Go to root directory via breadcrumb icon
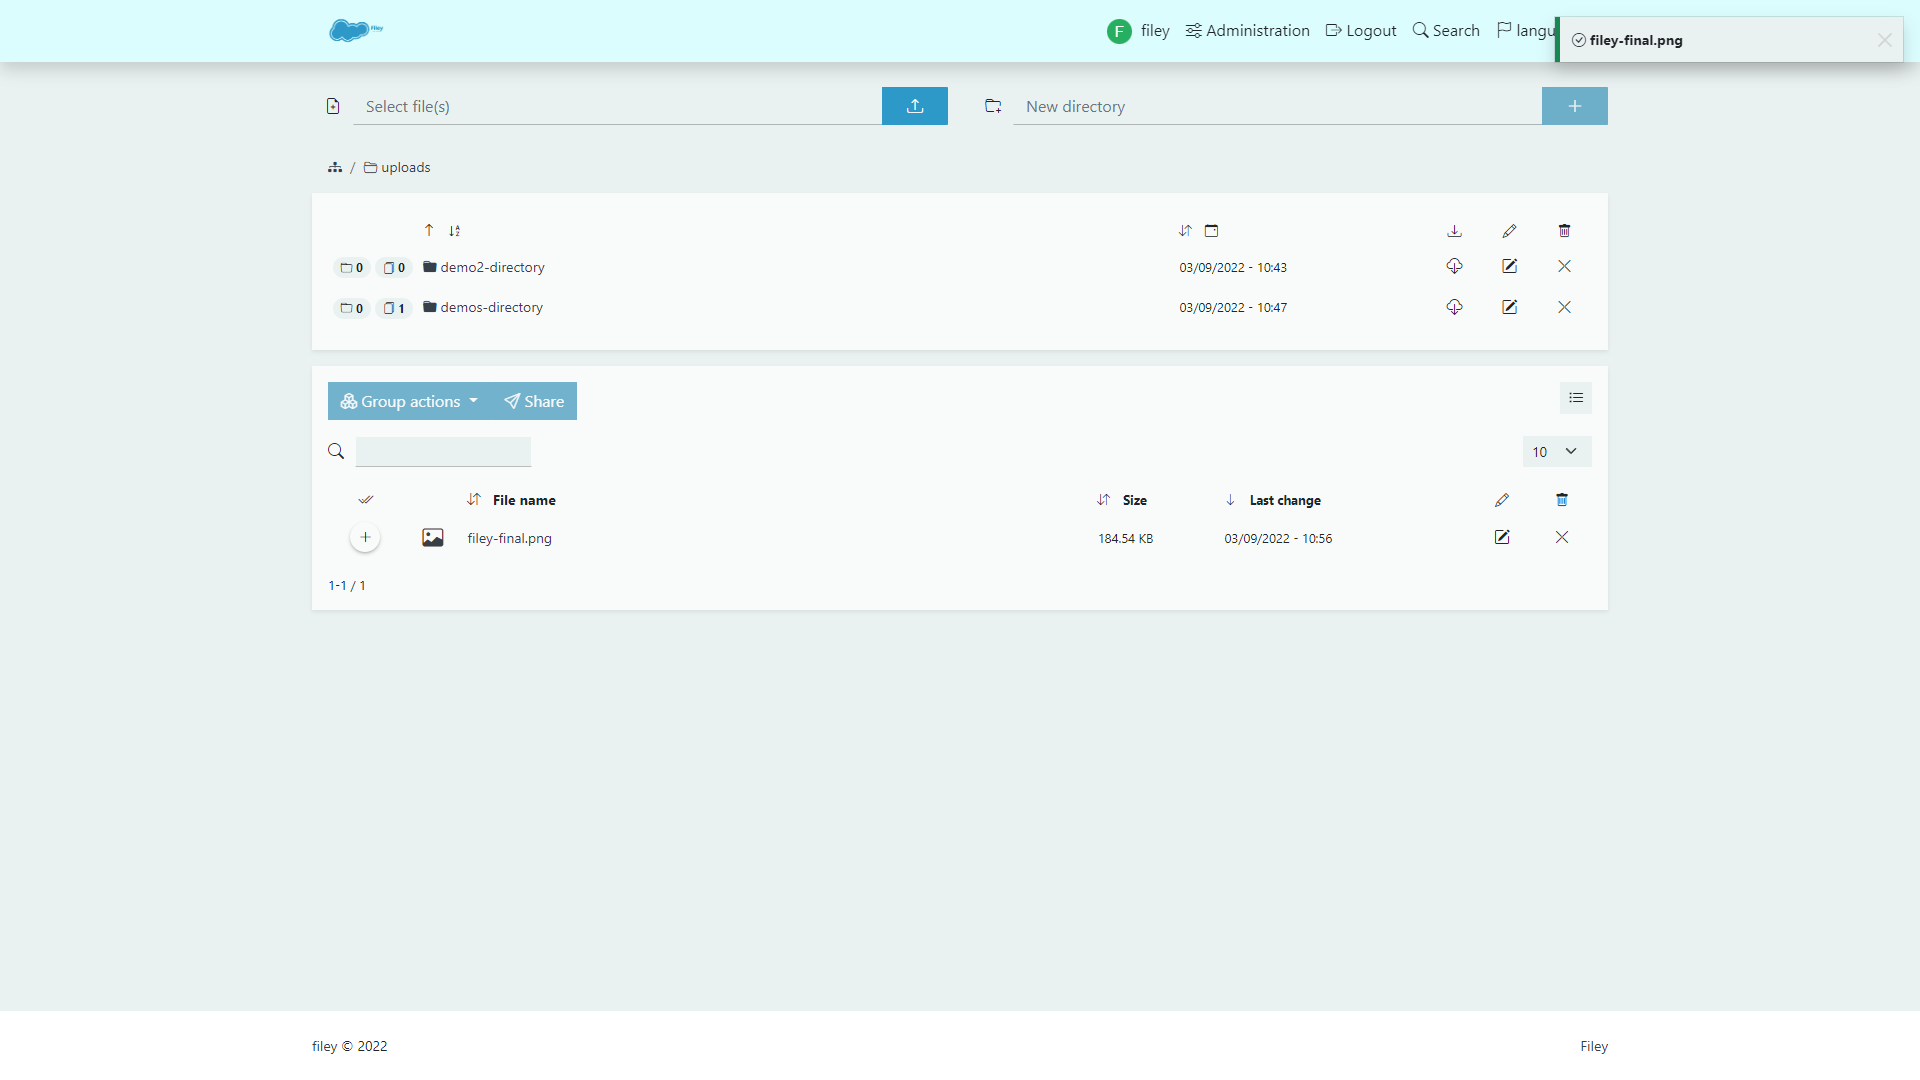Image resolution: width=1920 pixels, height=1080 pixels. click(335, 167)
